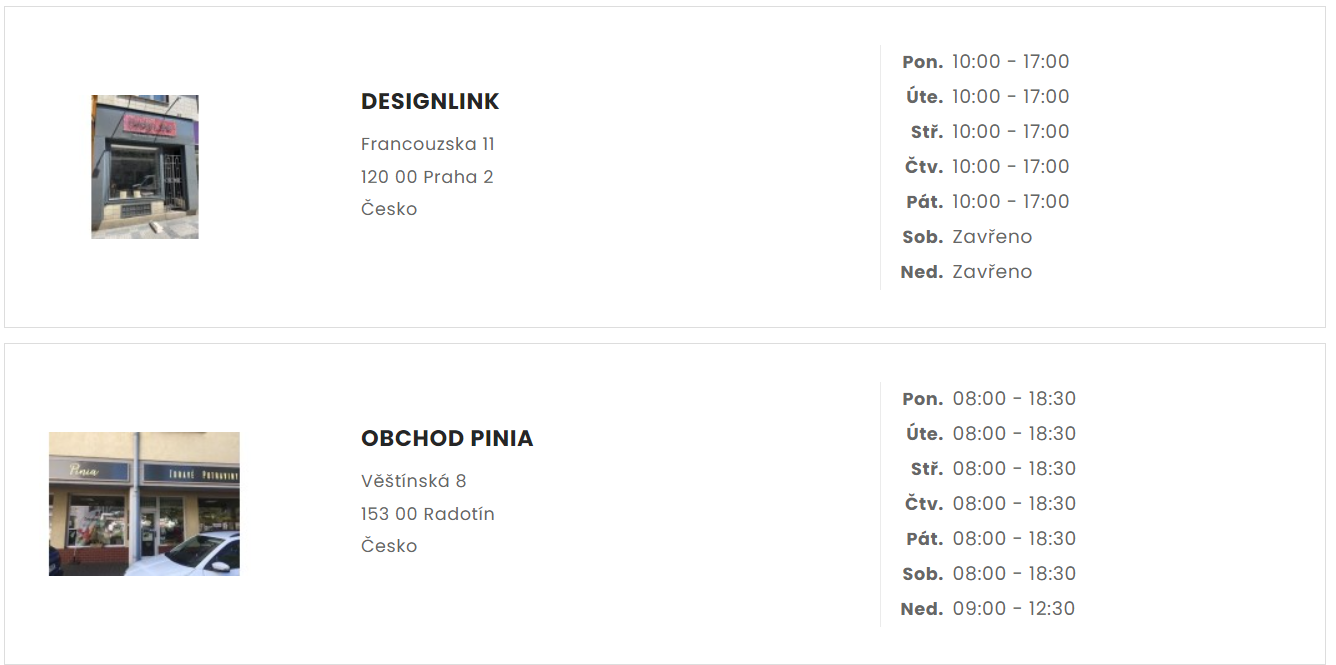Click DESIGNLINK Sunday Zavřeno entry

992,272
